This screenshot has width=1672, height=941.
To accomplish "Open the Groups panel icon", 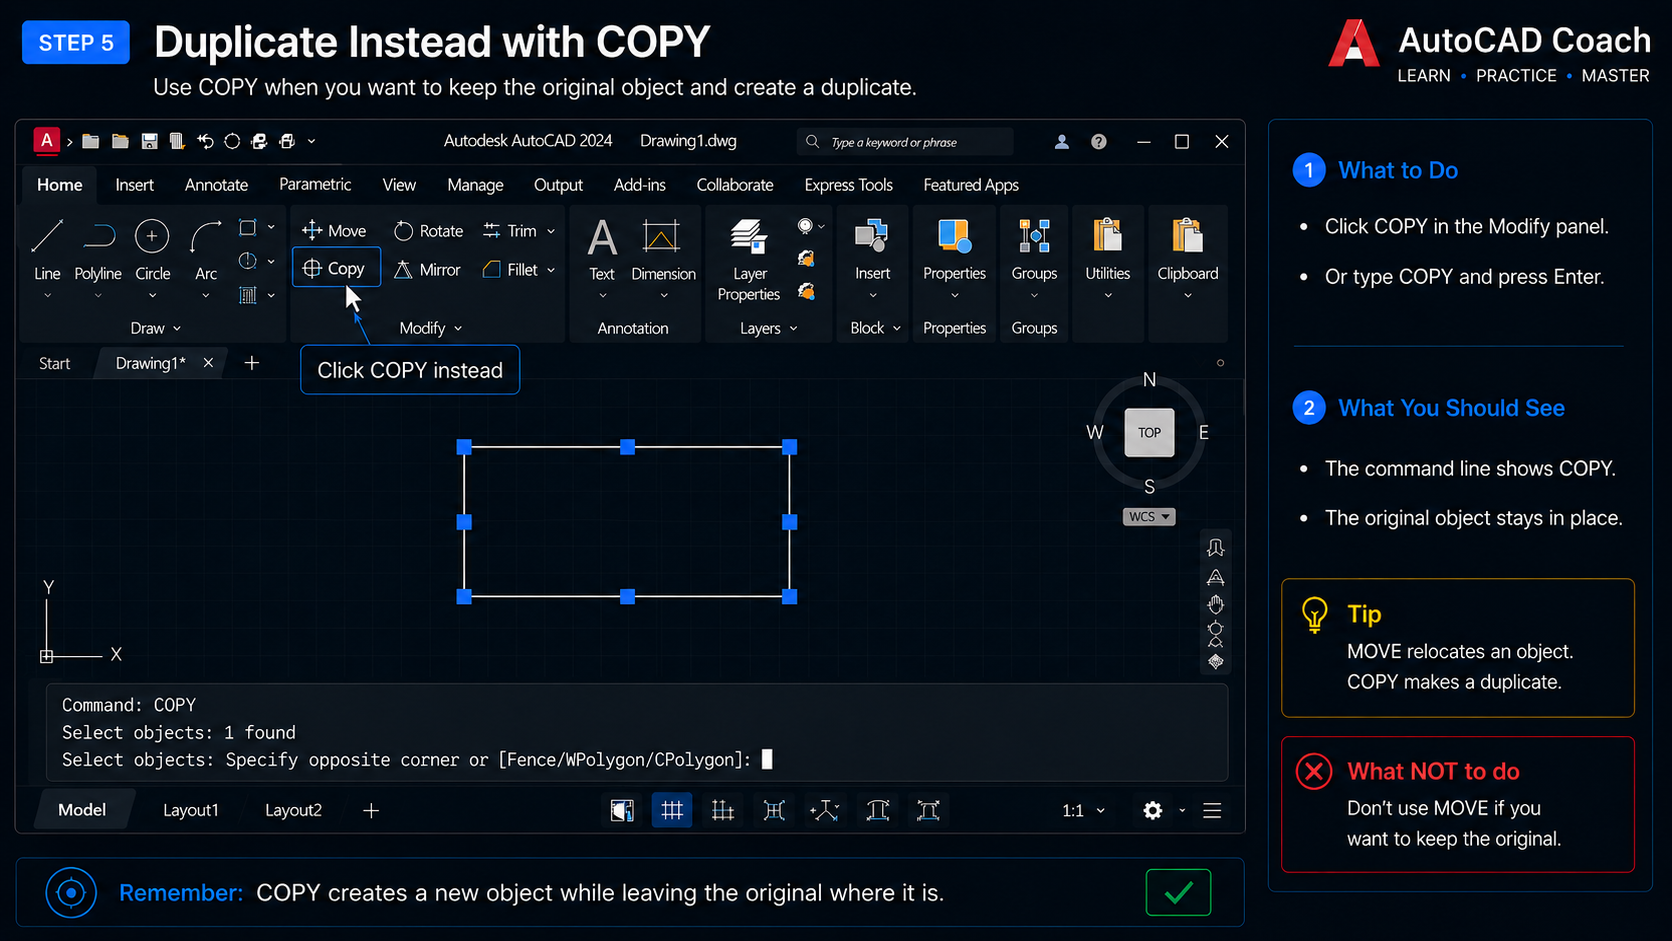I will tap(1034, 249).
